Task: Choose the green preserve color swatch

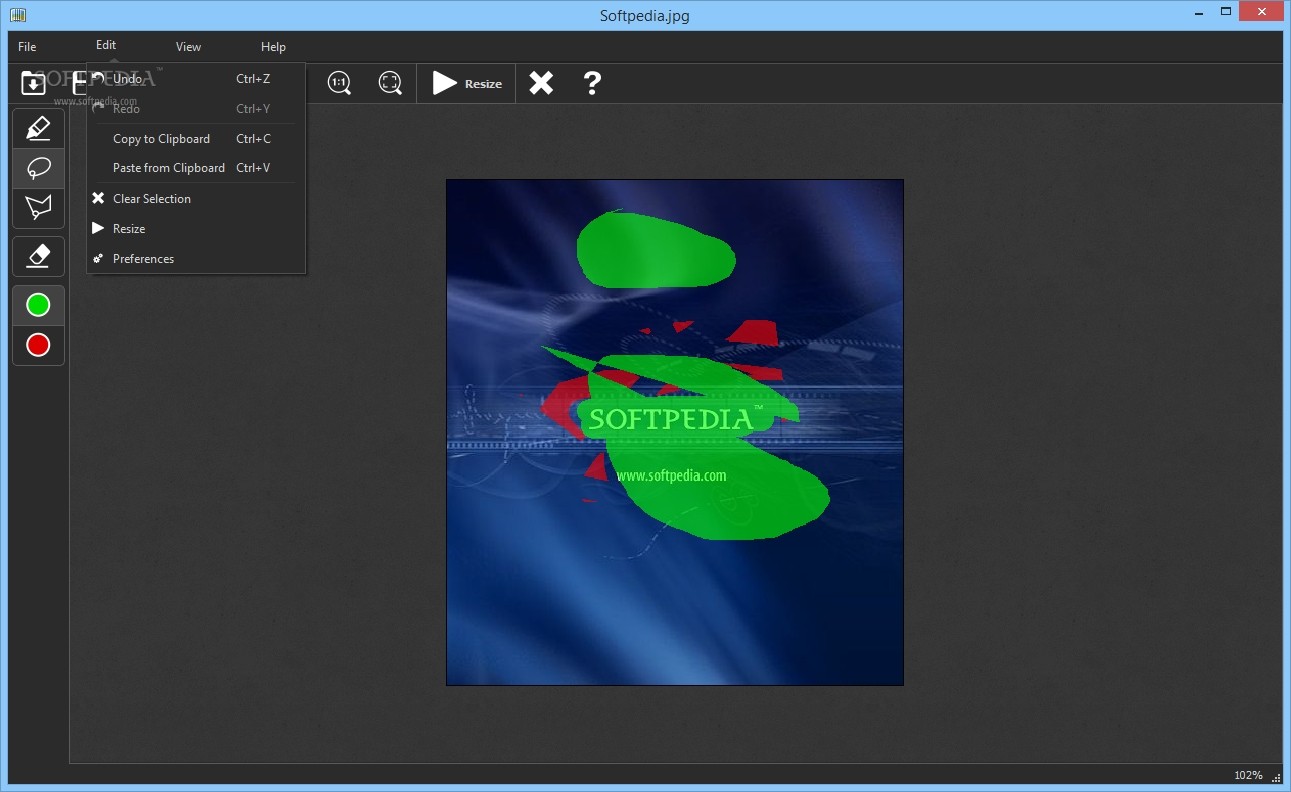Action: click(x=38, y=305)
